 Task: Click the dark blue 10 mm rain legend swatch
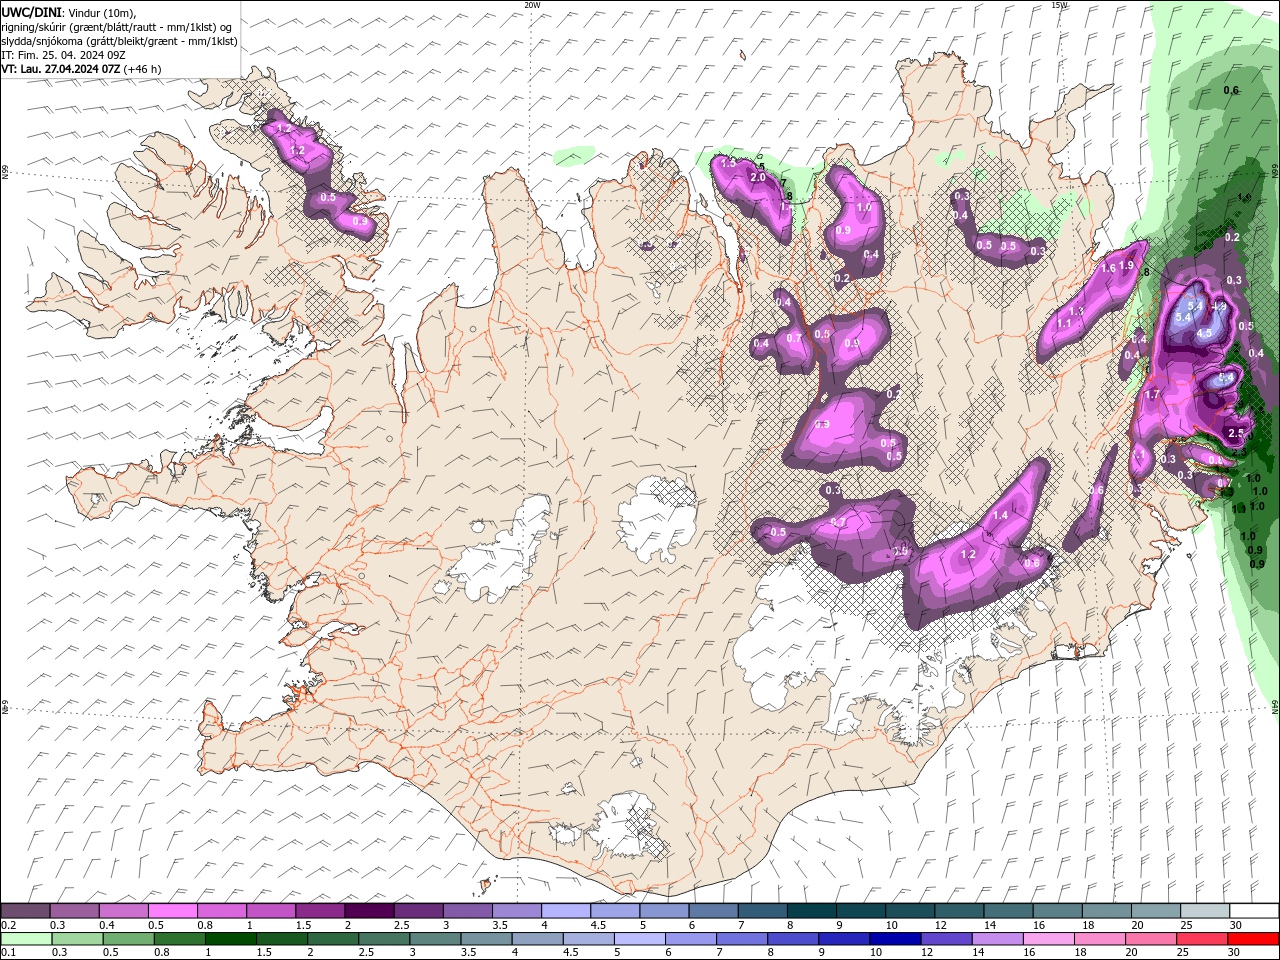point(893,939)
